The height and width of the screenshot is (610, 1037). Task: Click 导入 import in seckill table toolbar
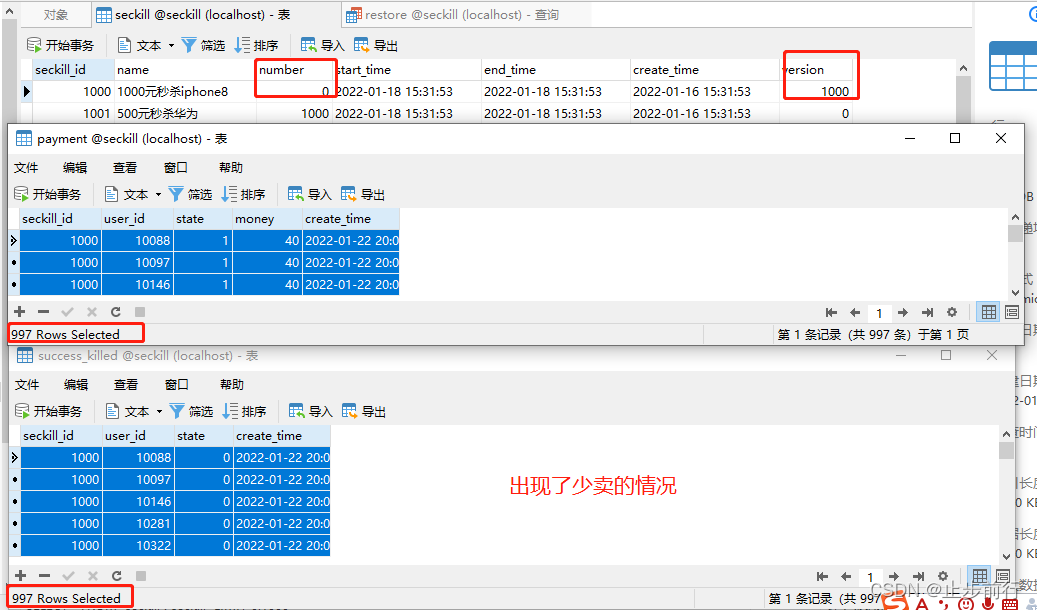[323, 45]
